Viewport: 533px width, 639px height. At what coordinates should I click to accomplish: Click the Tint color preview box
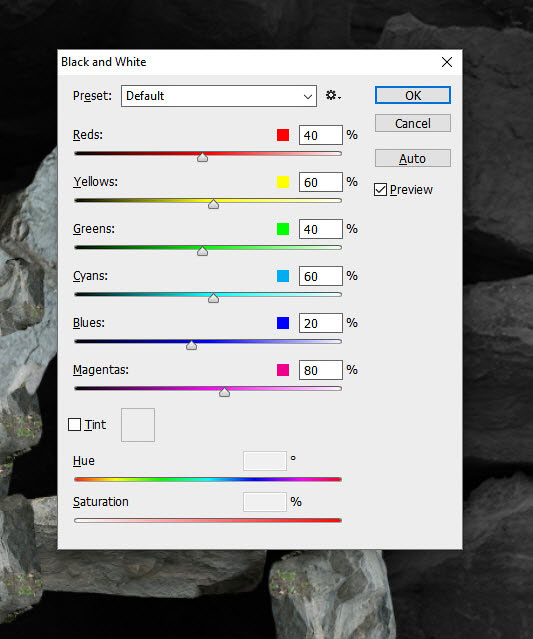click(x=138, y=425)
